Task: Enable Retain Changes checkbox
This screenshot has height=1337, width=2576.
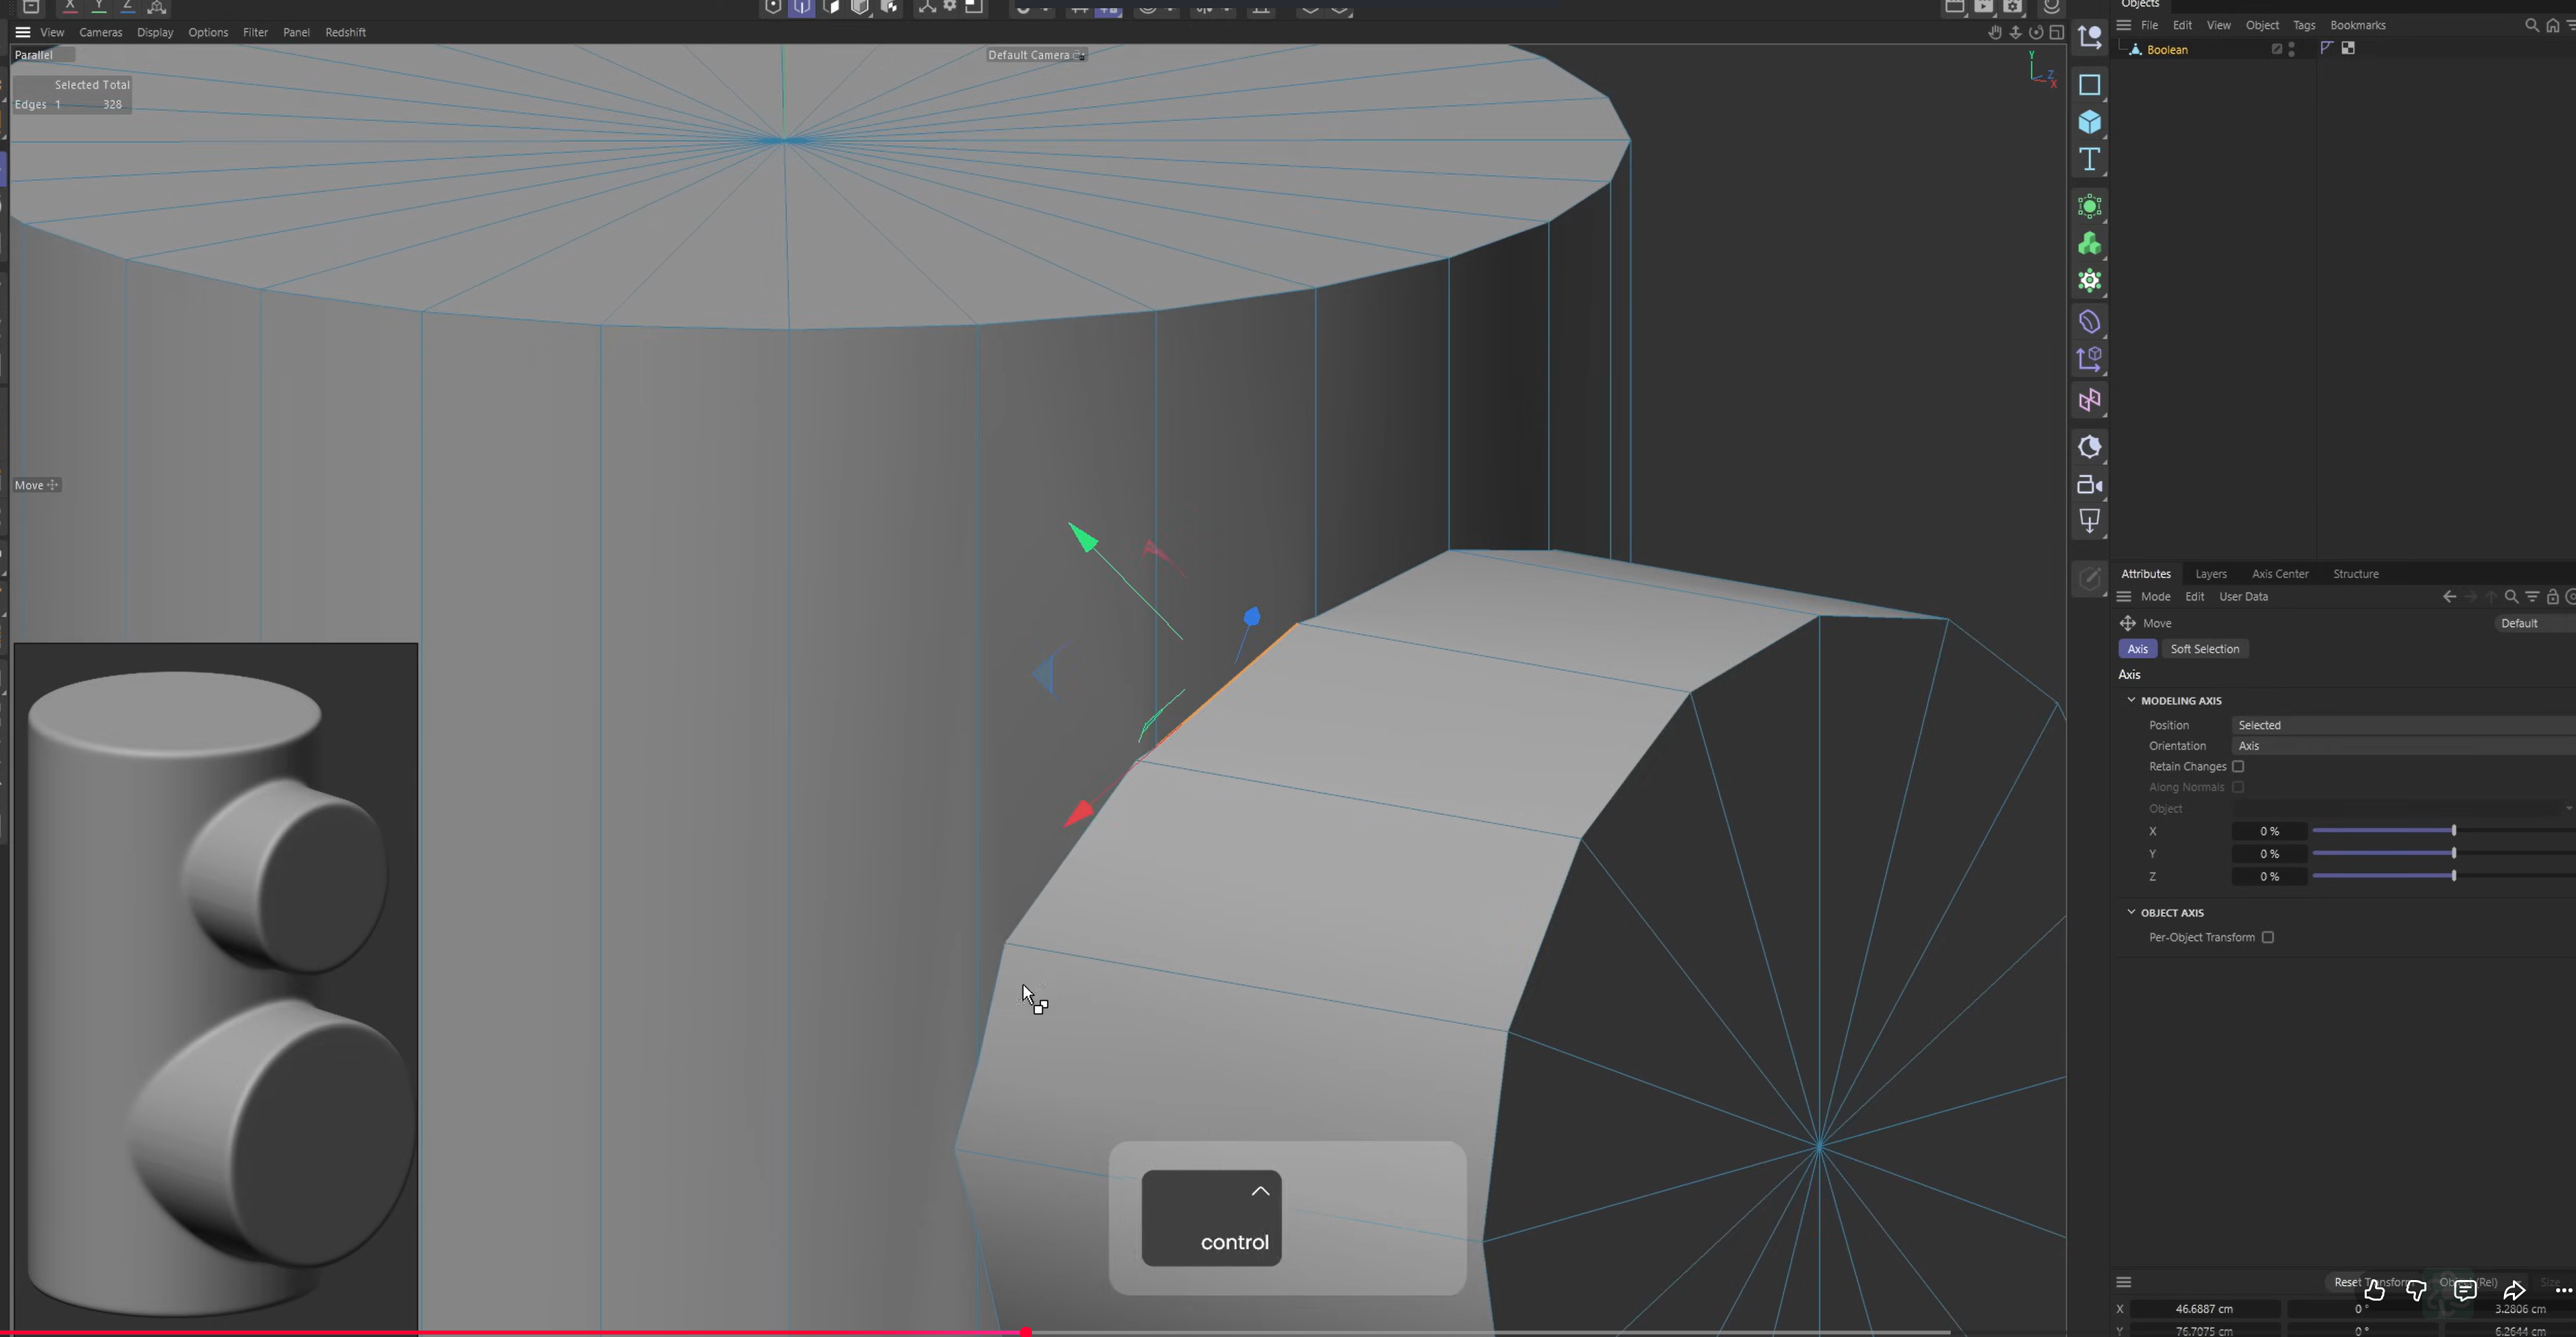Action: click(2238, 767)
